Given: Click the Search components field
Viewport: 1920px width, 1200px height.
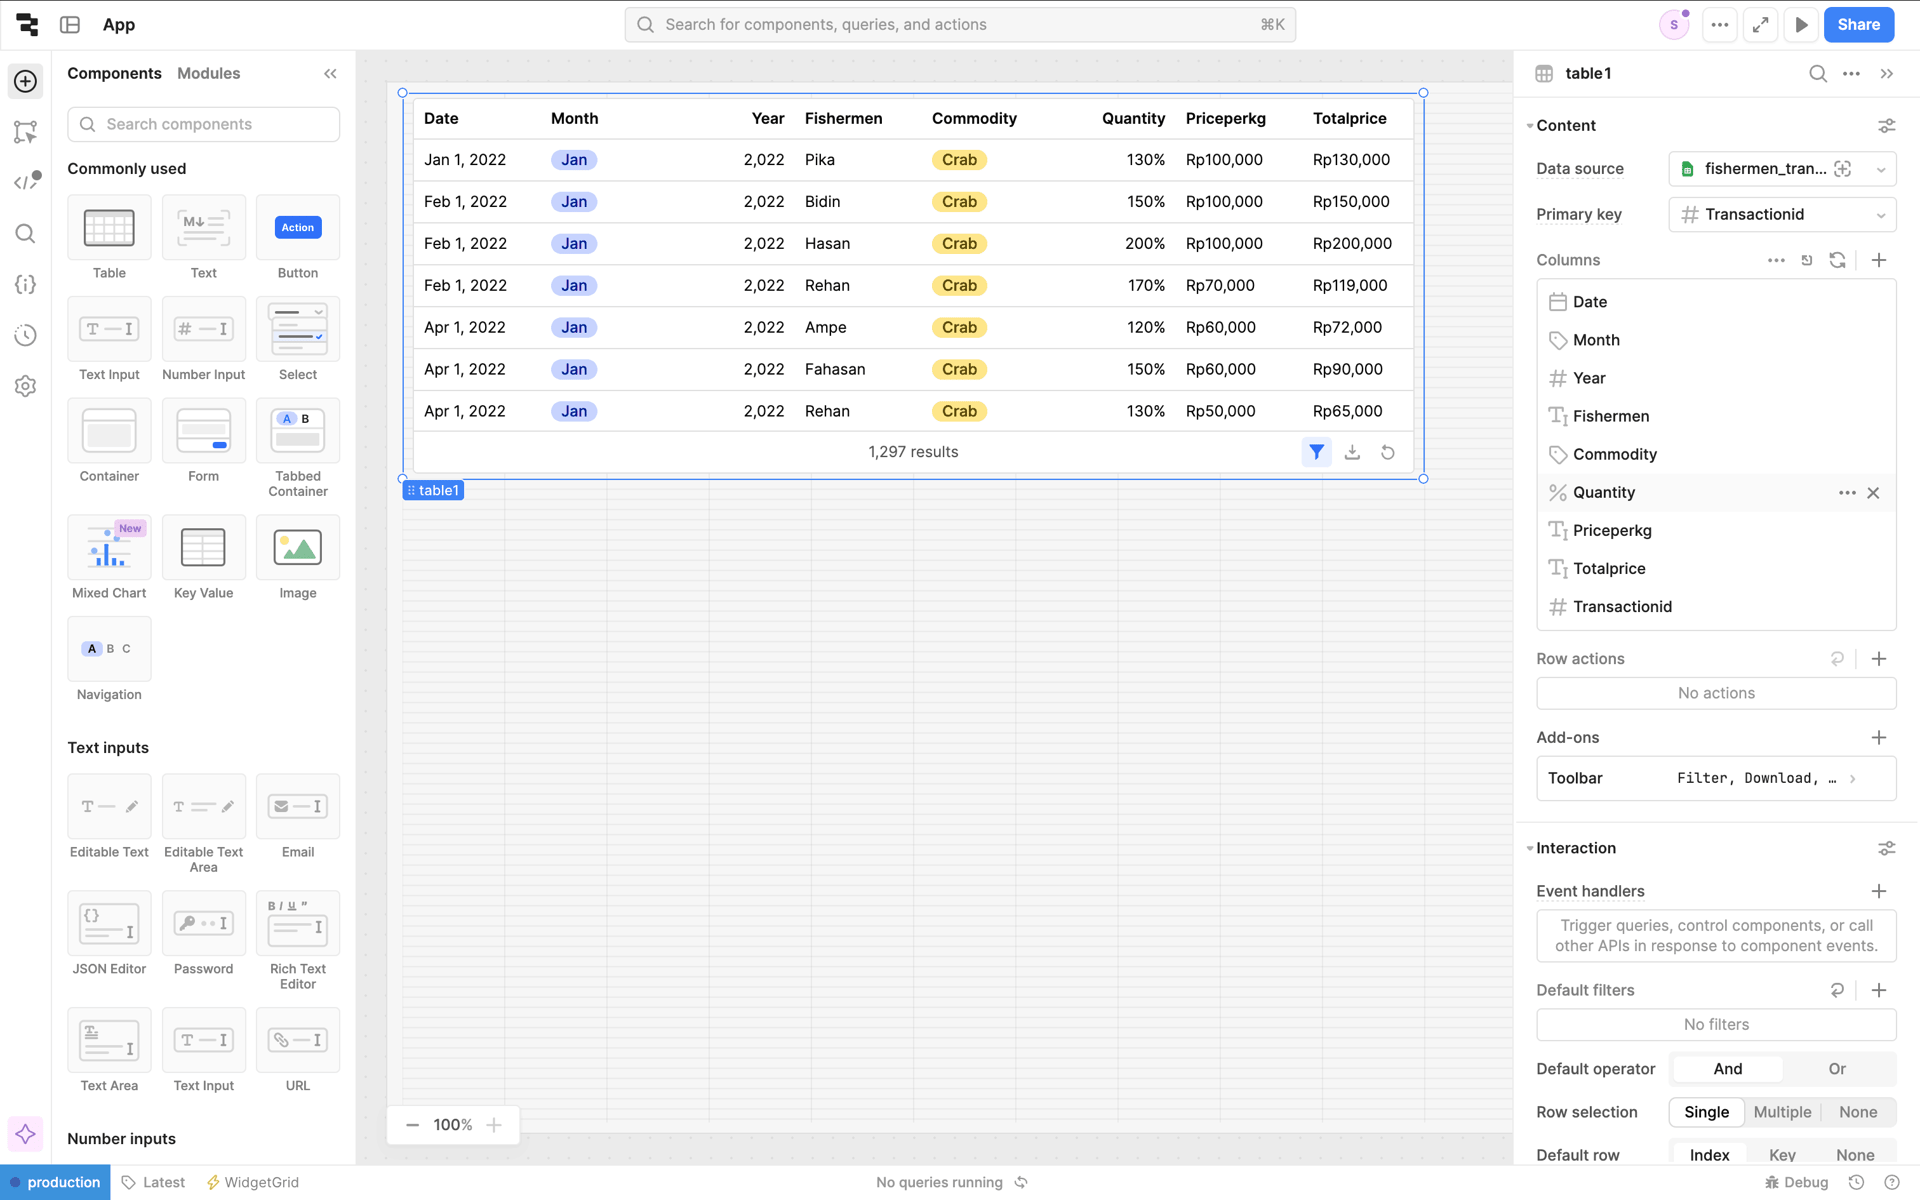Looking at the screenshot, I should click(x=204, y=124).
